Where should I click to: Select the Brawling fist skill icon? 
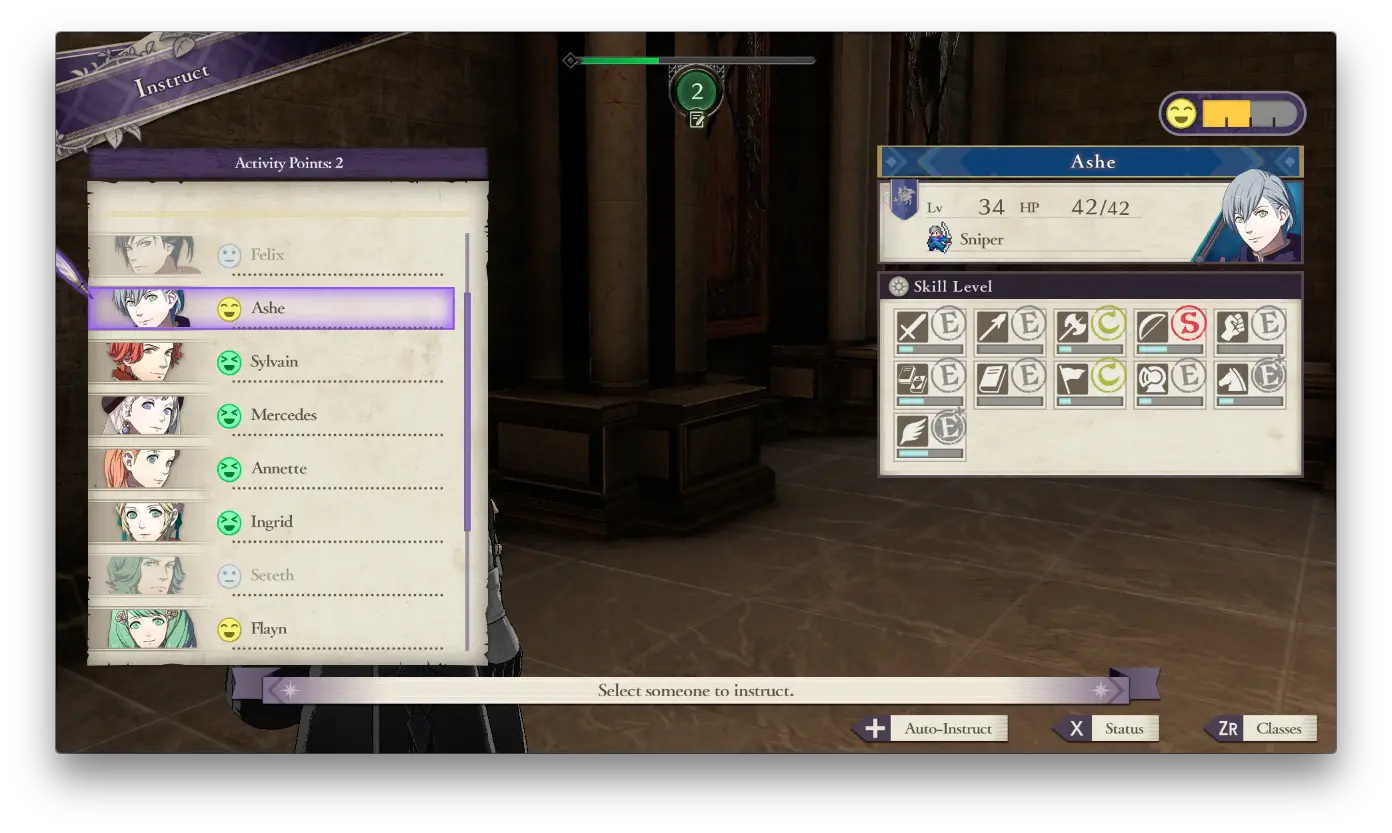(x=1232, y=327)
